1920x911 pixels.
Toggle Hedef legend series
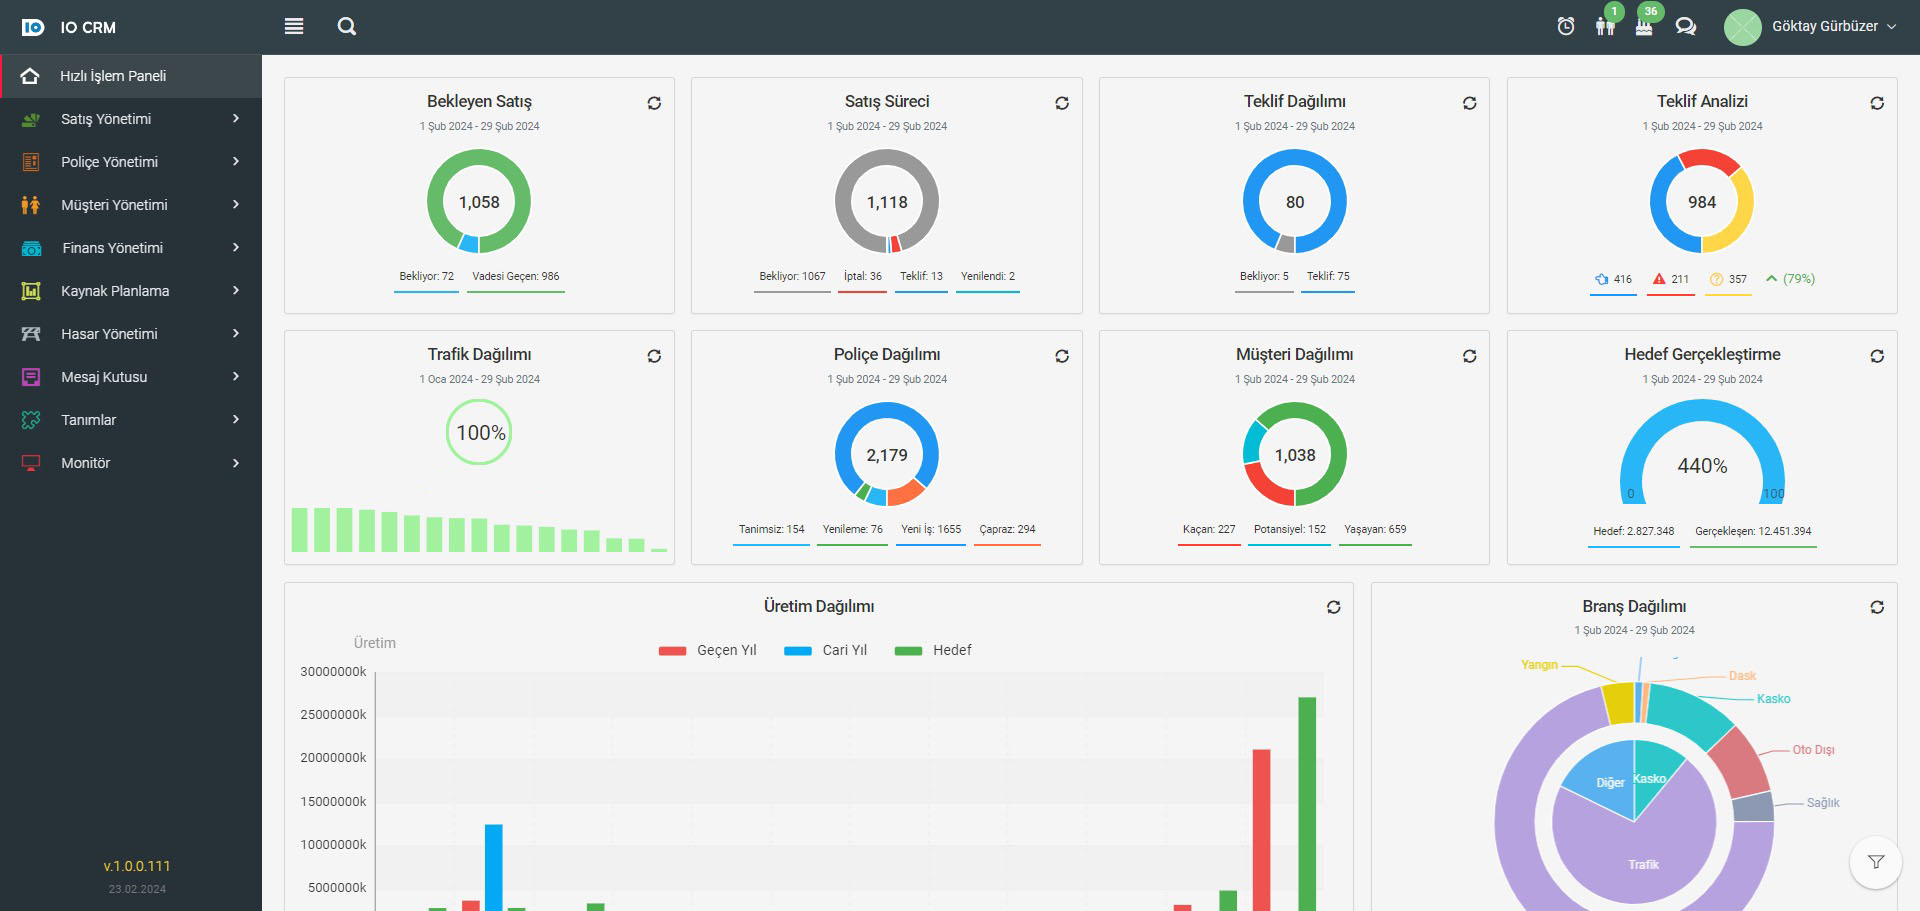[933, 650]
